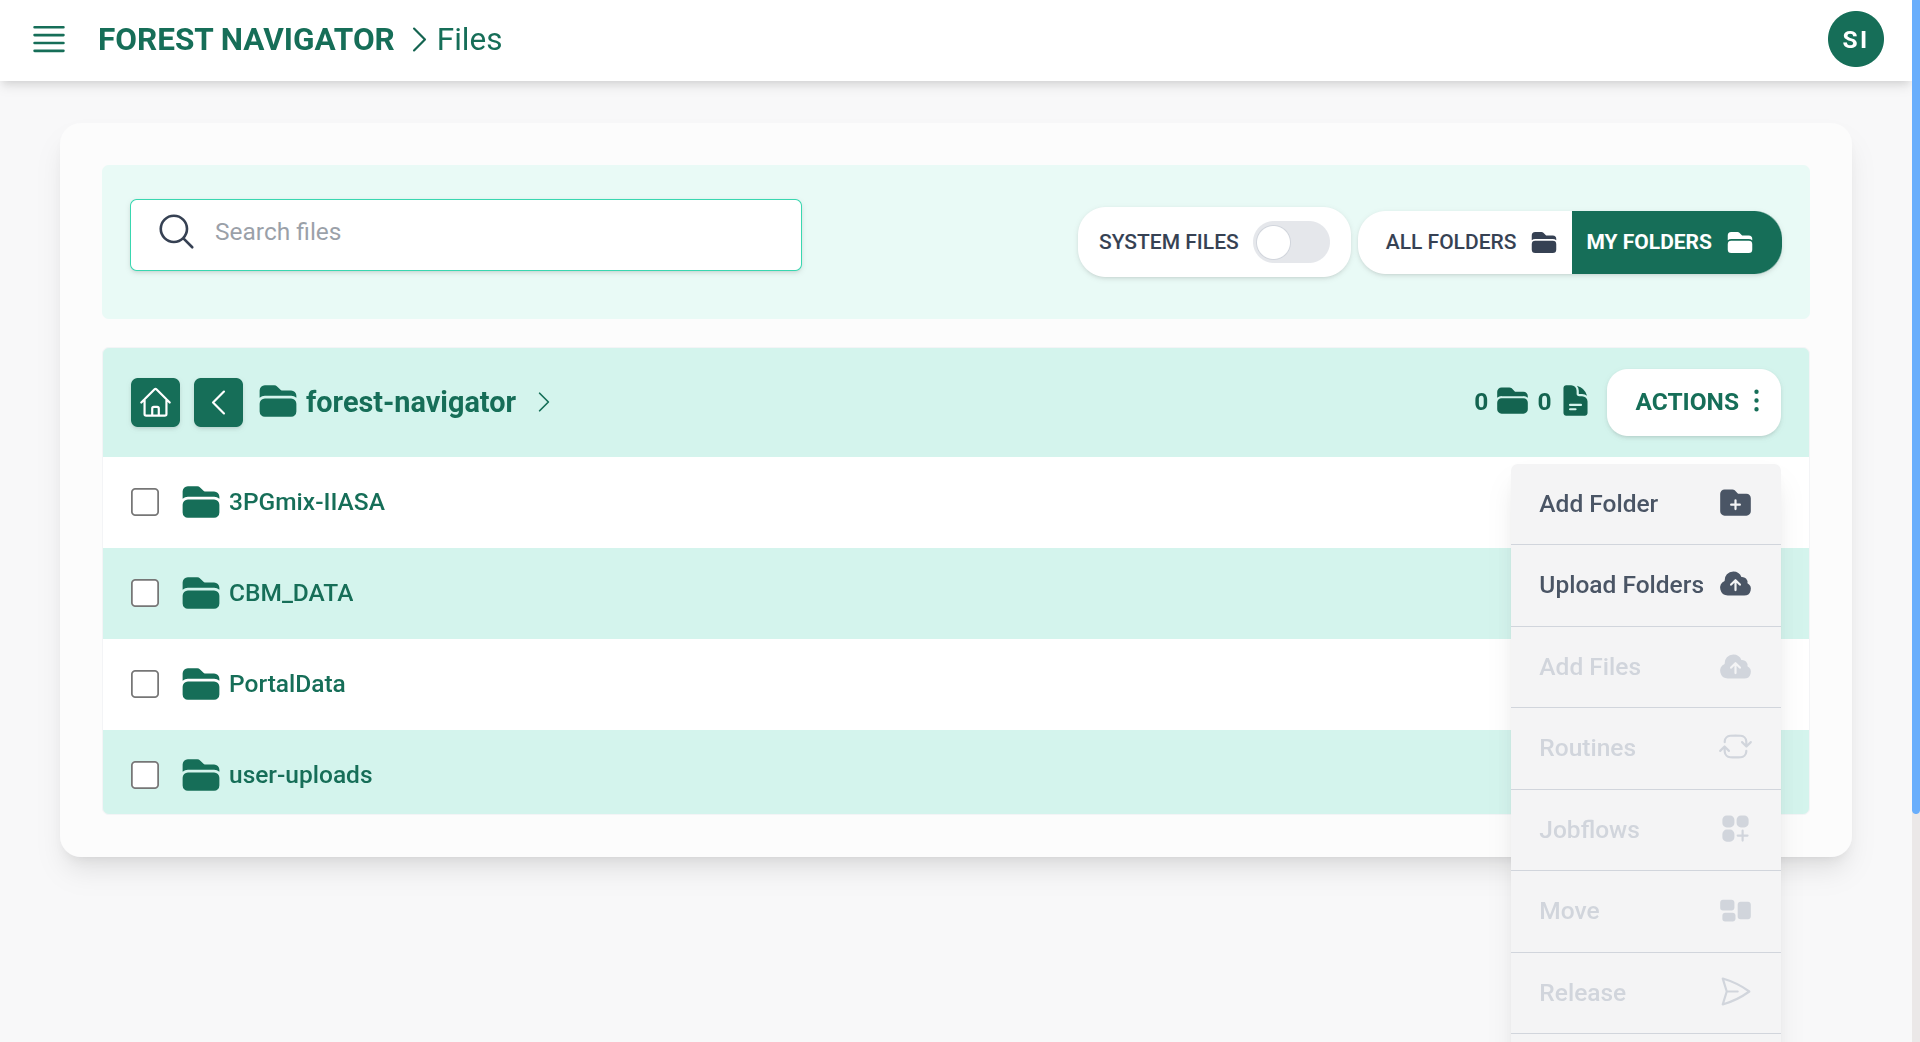Open the user-uploads folder name
The image size is (1920, 1042).
(300, 775)
